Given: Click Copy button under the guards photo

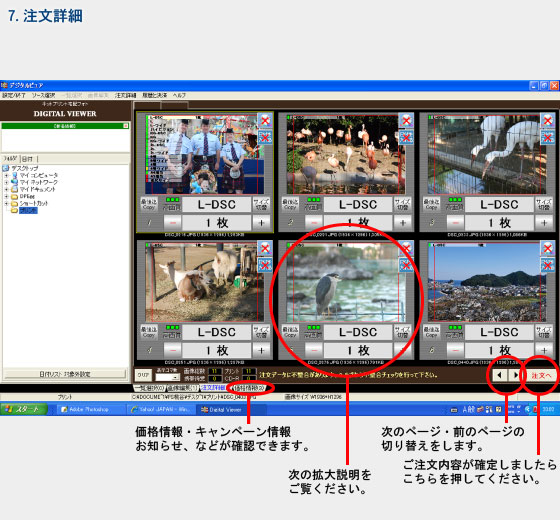Looking at the screenshot, I should tap(149, 205).
